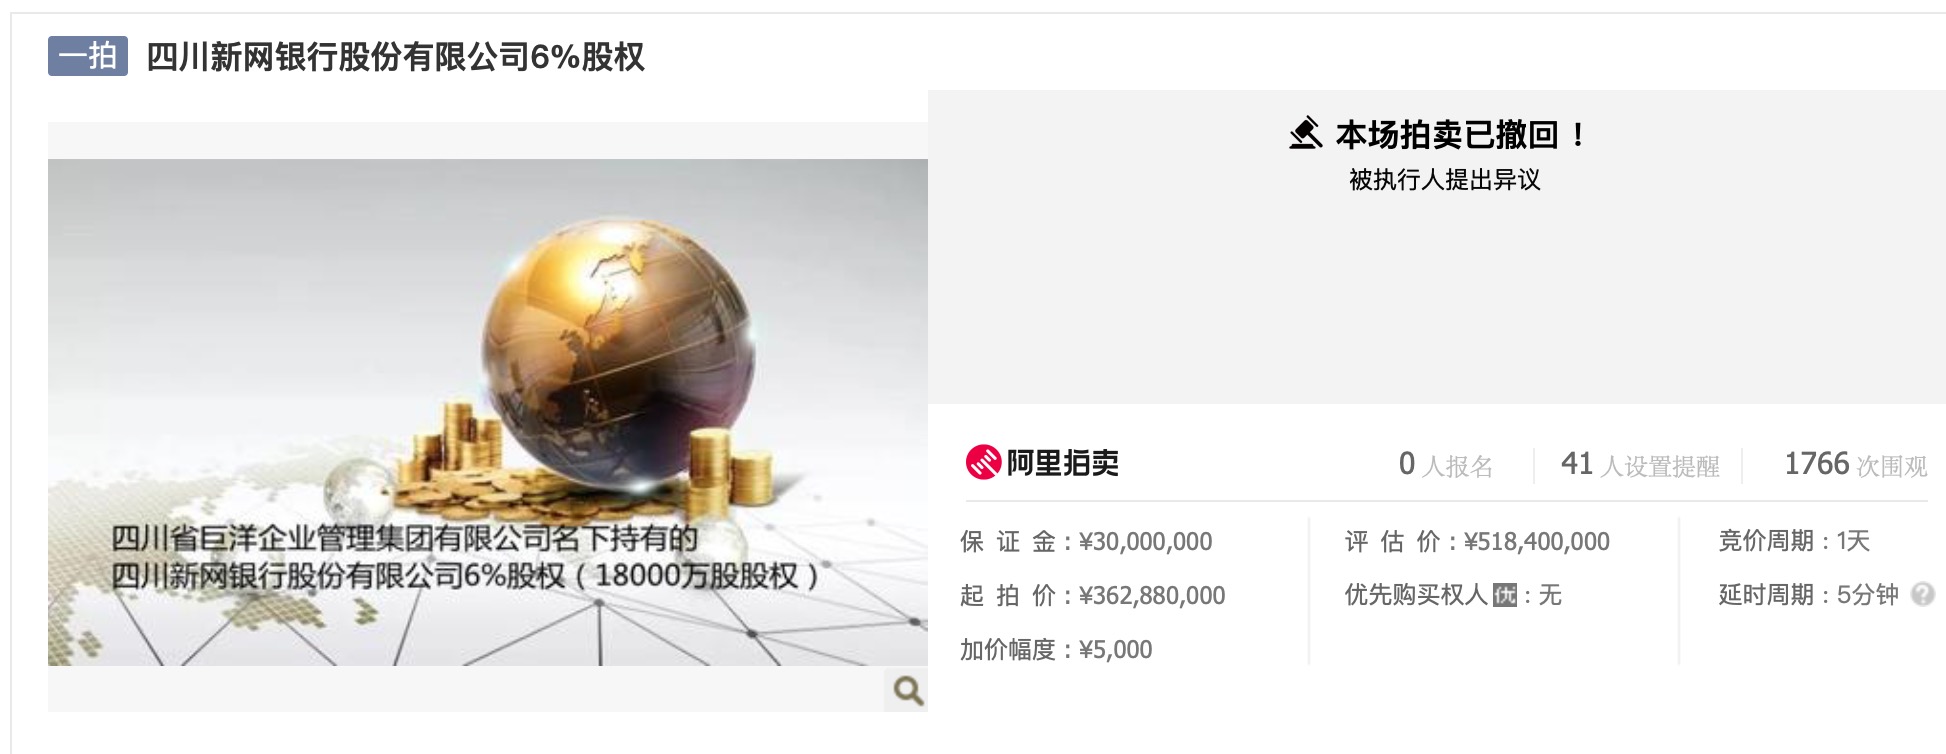This screenshot has width=1946, height=754.
Task: Click the 41 人设置提醒 counter
Action: (1640, 465)
